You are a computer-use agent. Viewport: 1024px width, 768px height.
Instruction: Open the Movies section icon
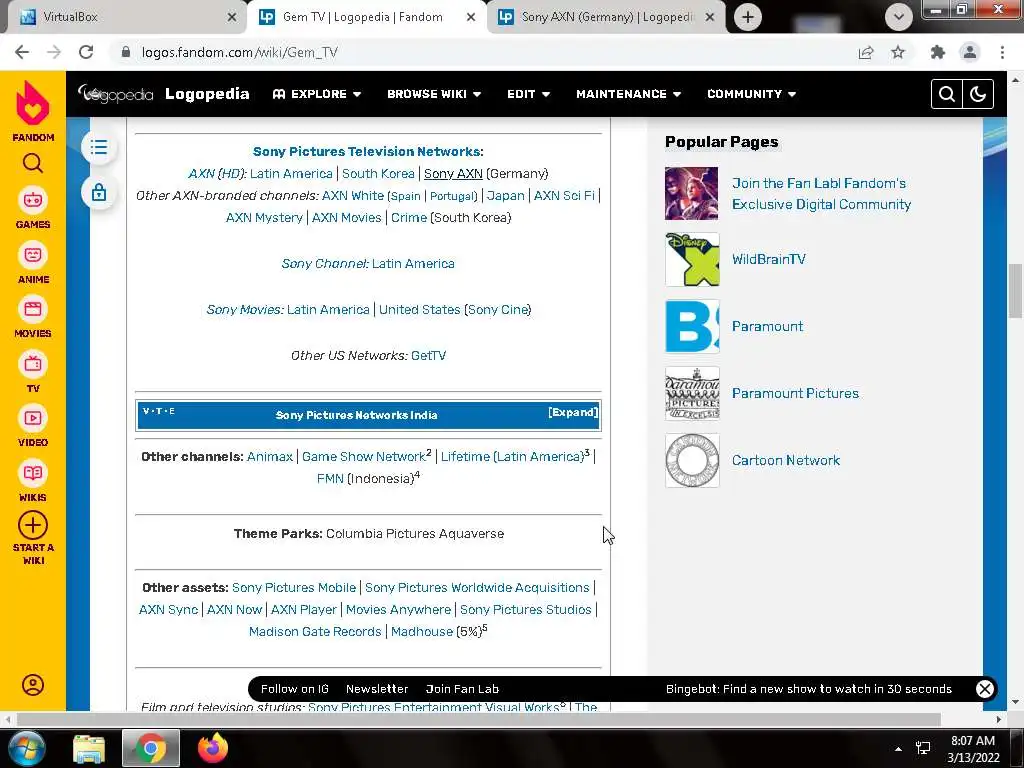tap(33, 310)
